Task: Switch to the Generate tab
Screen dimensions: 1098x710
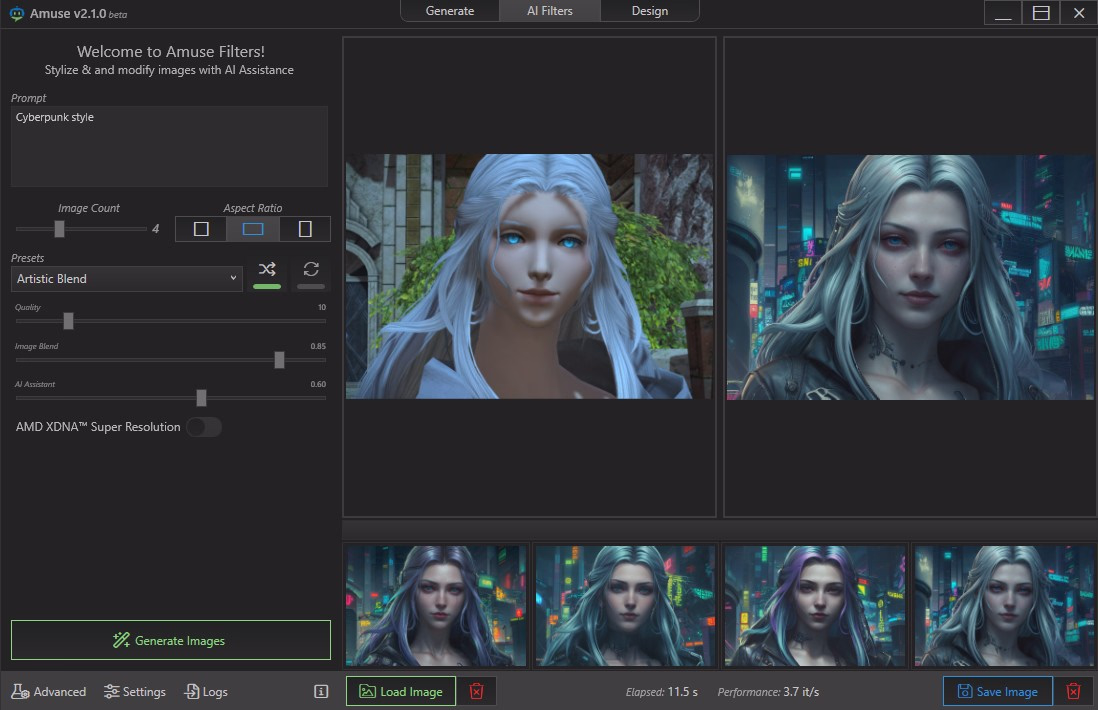Action: [x=450, y=11]
